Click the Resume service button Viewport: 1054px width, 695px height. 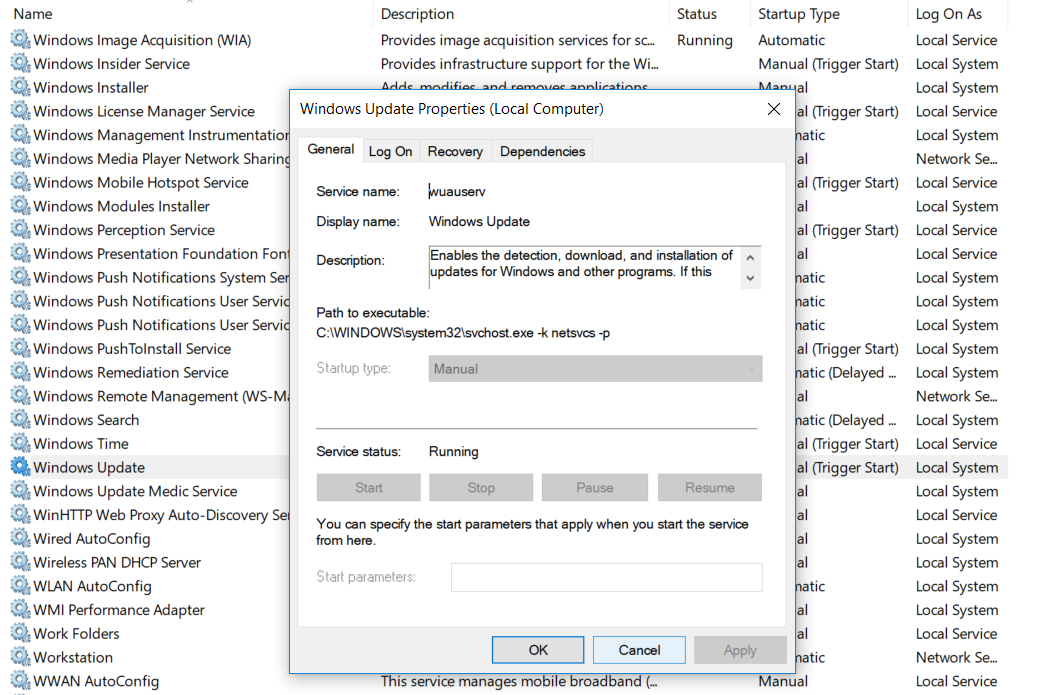pyautogui.click(x=710, y=487)
